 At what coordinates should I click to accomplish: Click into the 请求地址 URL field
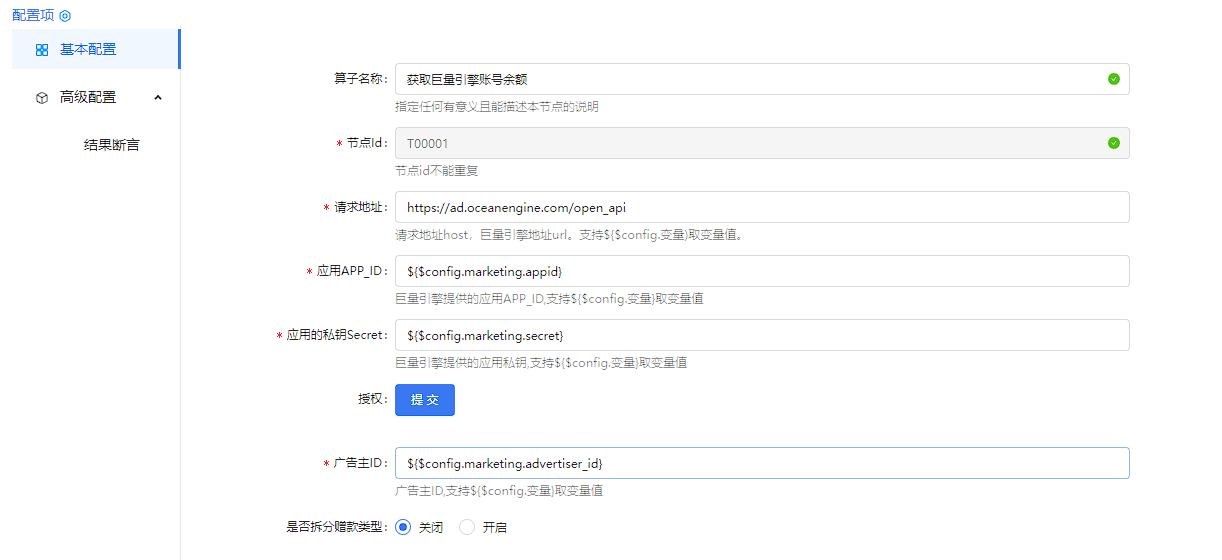(x=761, y=207)
